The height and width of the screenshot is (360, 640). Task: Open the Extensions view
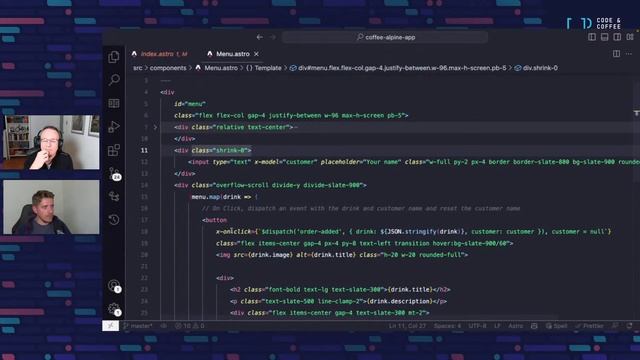(x=114, y=150)
